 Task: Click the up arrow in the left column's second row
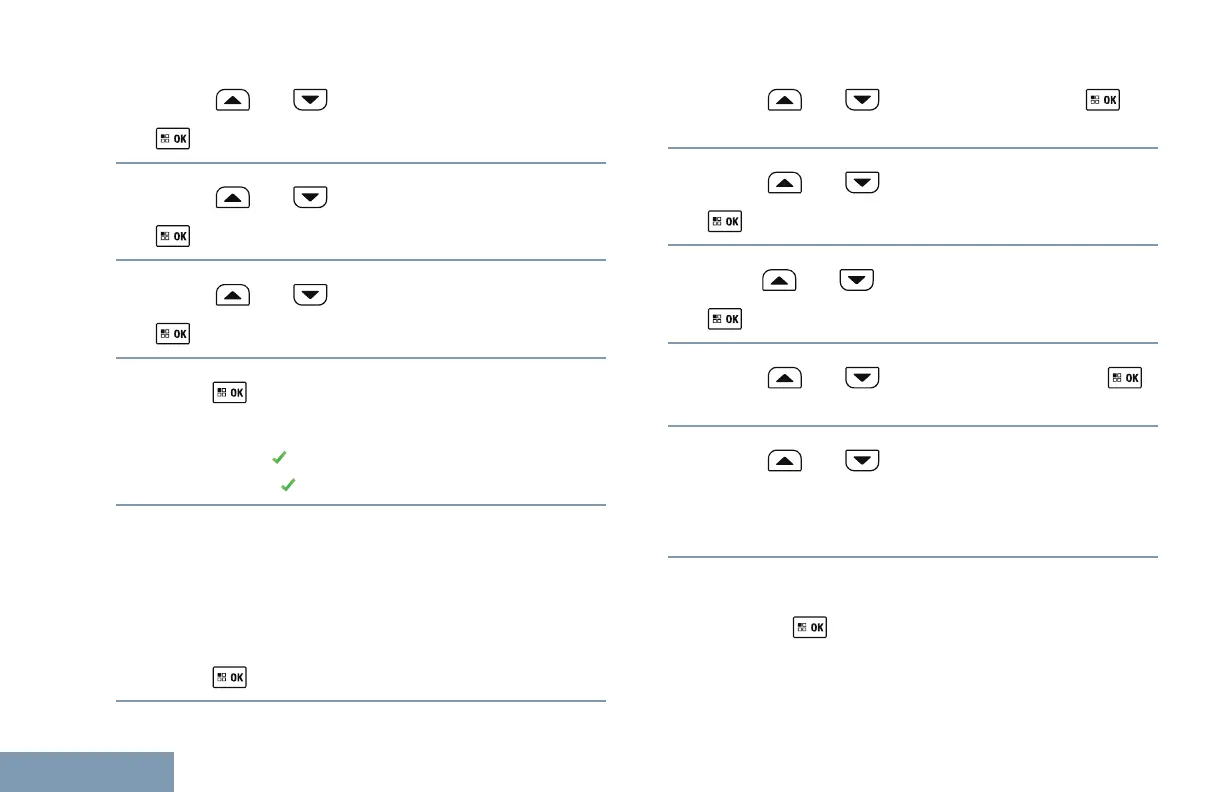[x=231, y=199]
